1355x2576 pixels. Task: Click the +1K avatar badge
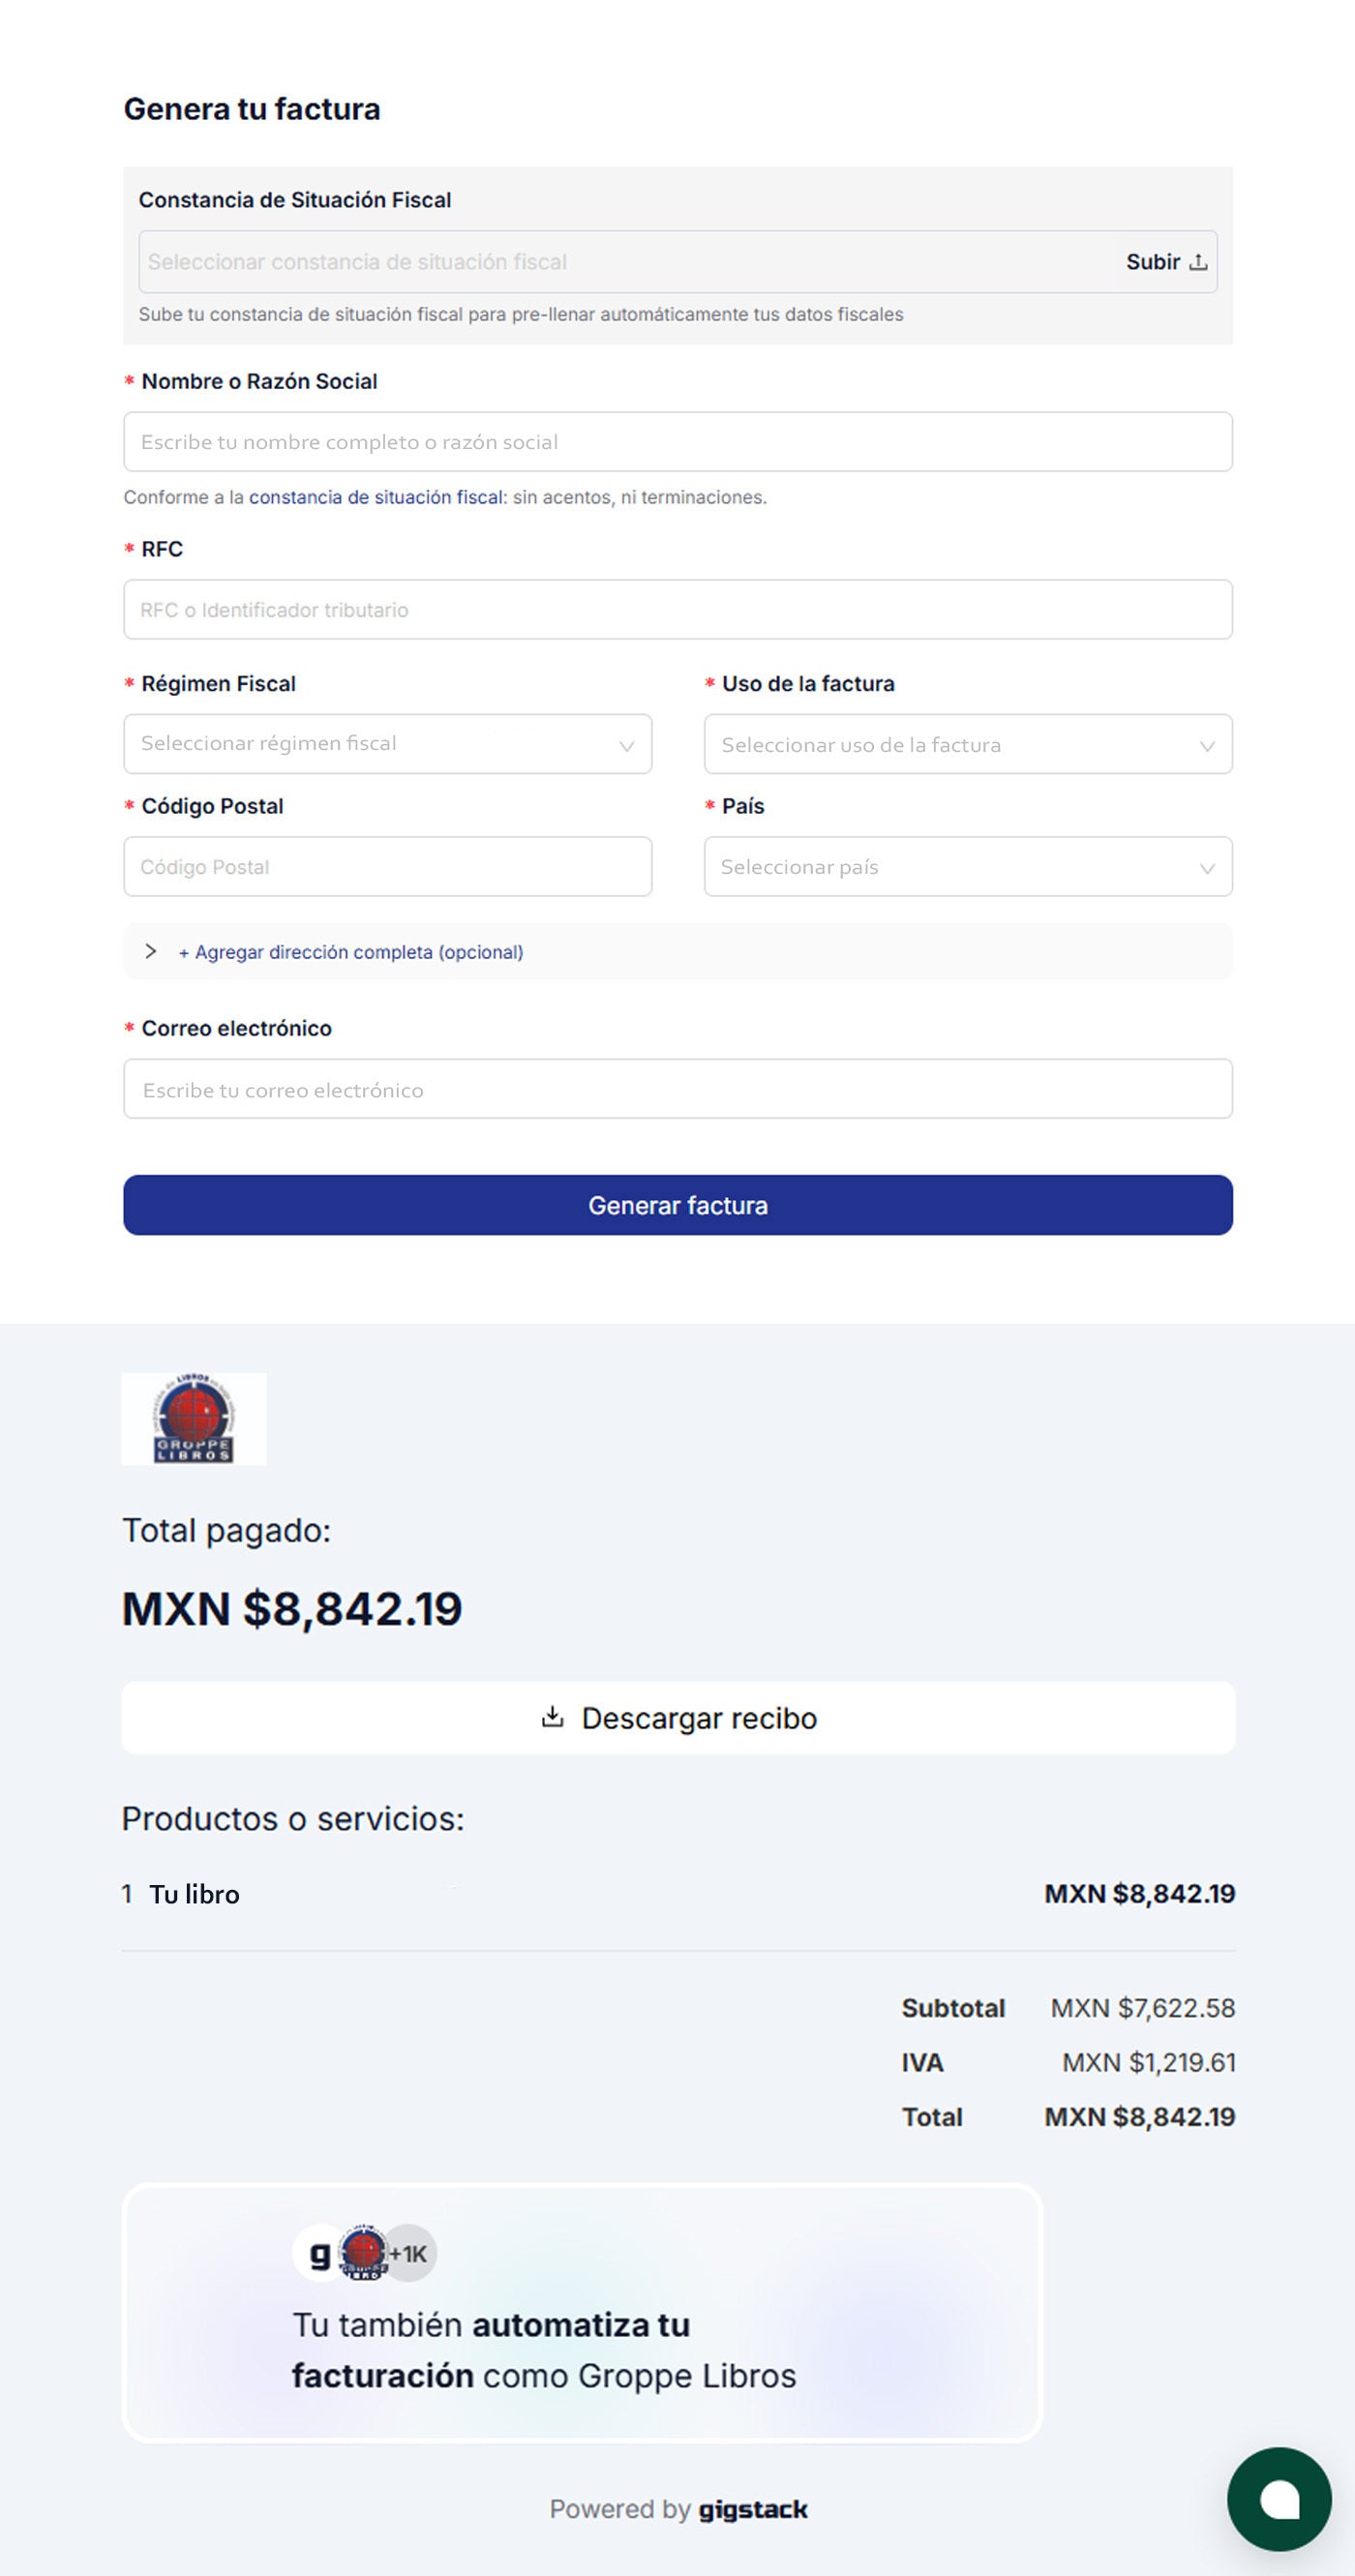click(x=410, y=2253)
